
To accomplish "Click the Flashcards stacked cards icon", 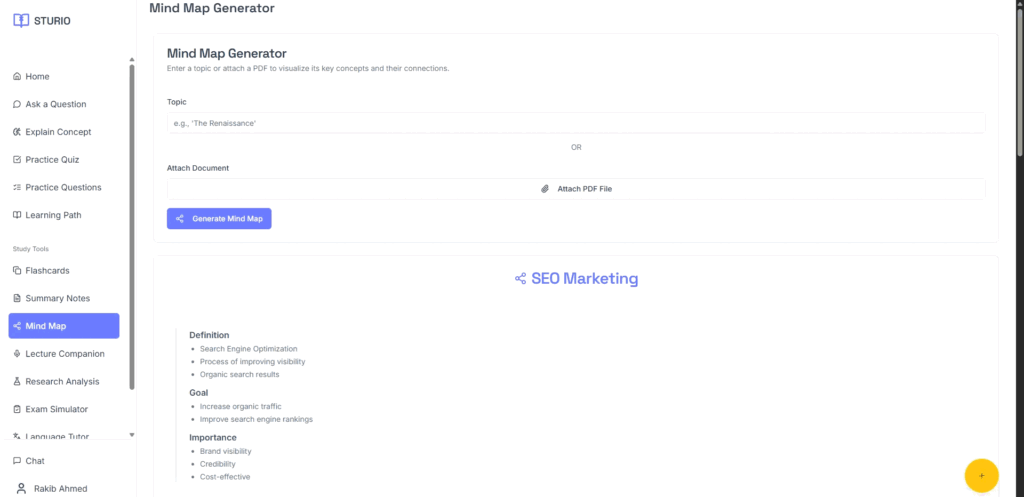I will [x=17, y=270].
